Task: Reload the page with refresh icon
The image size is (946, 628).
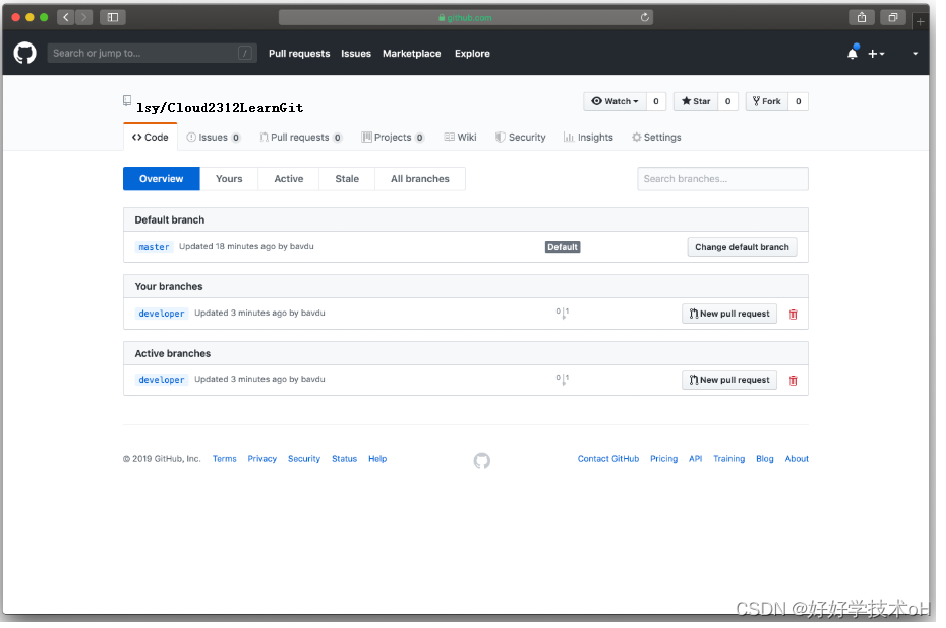Action: coord(644,17)
